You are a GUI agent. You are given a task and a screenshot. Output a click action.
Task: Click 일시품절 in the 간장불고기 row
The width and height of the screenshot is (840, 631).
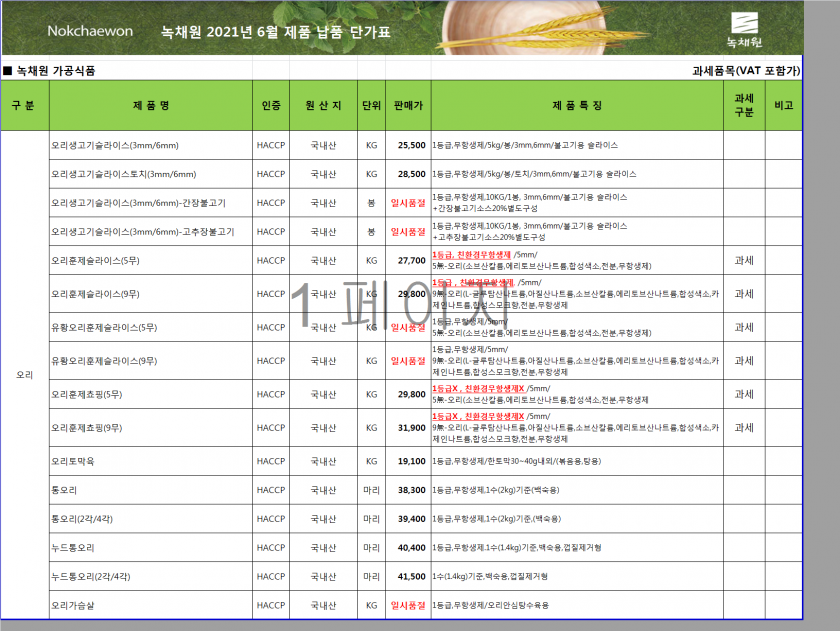(408, 203)
